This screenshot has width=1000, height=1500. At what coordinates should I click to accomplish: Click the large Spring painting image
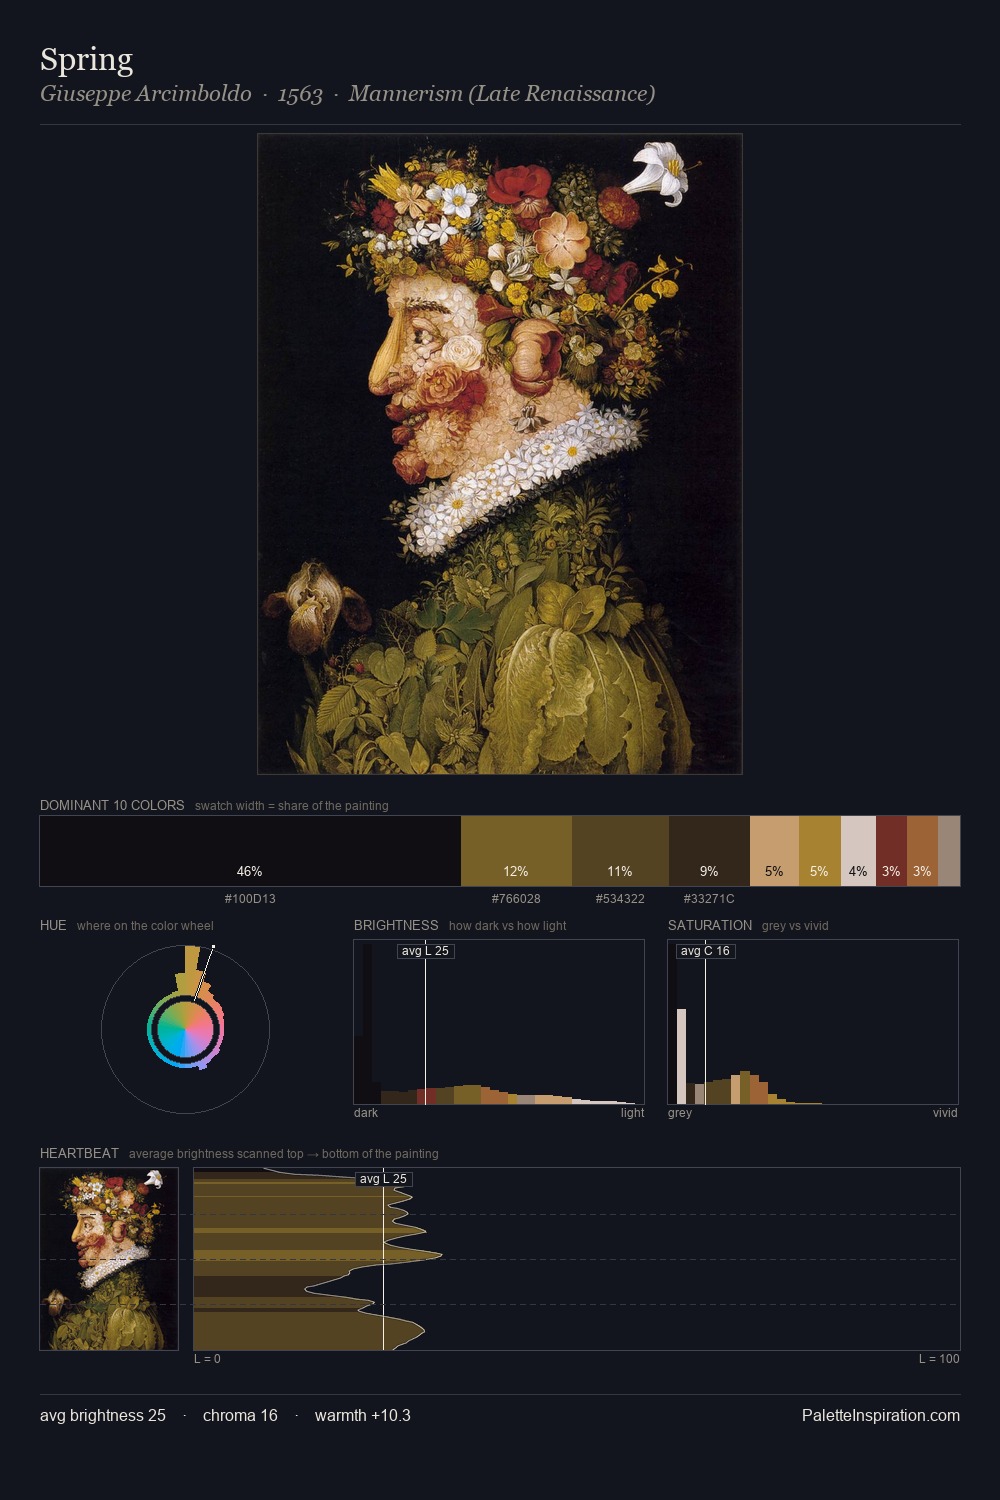click(x=500, y=454)
